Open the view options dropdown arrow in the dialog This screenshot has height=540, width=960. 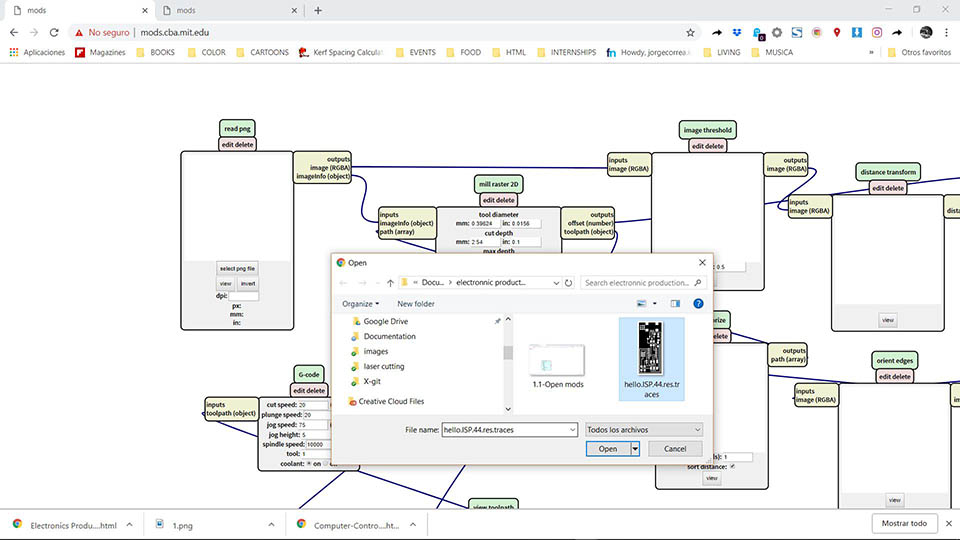pos(657,303)
